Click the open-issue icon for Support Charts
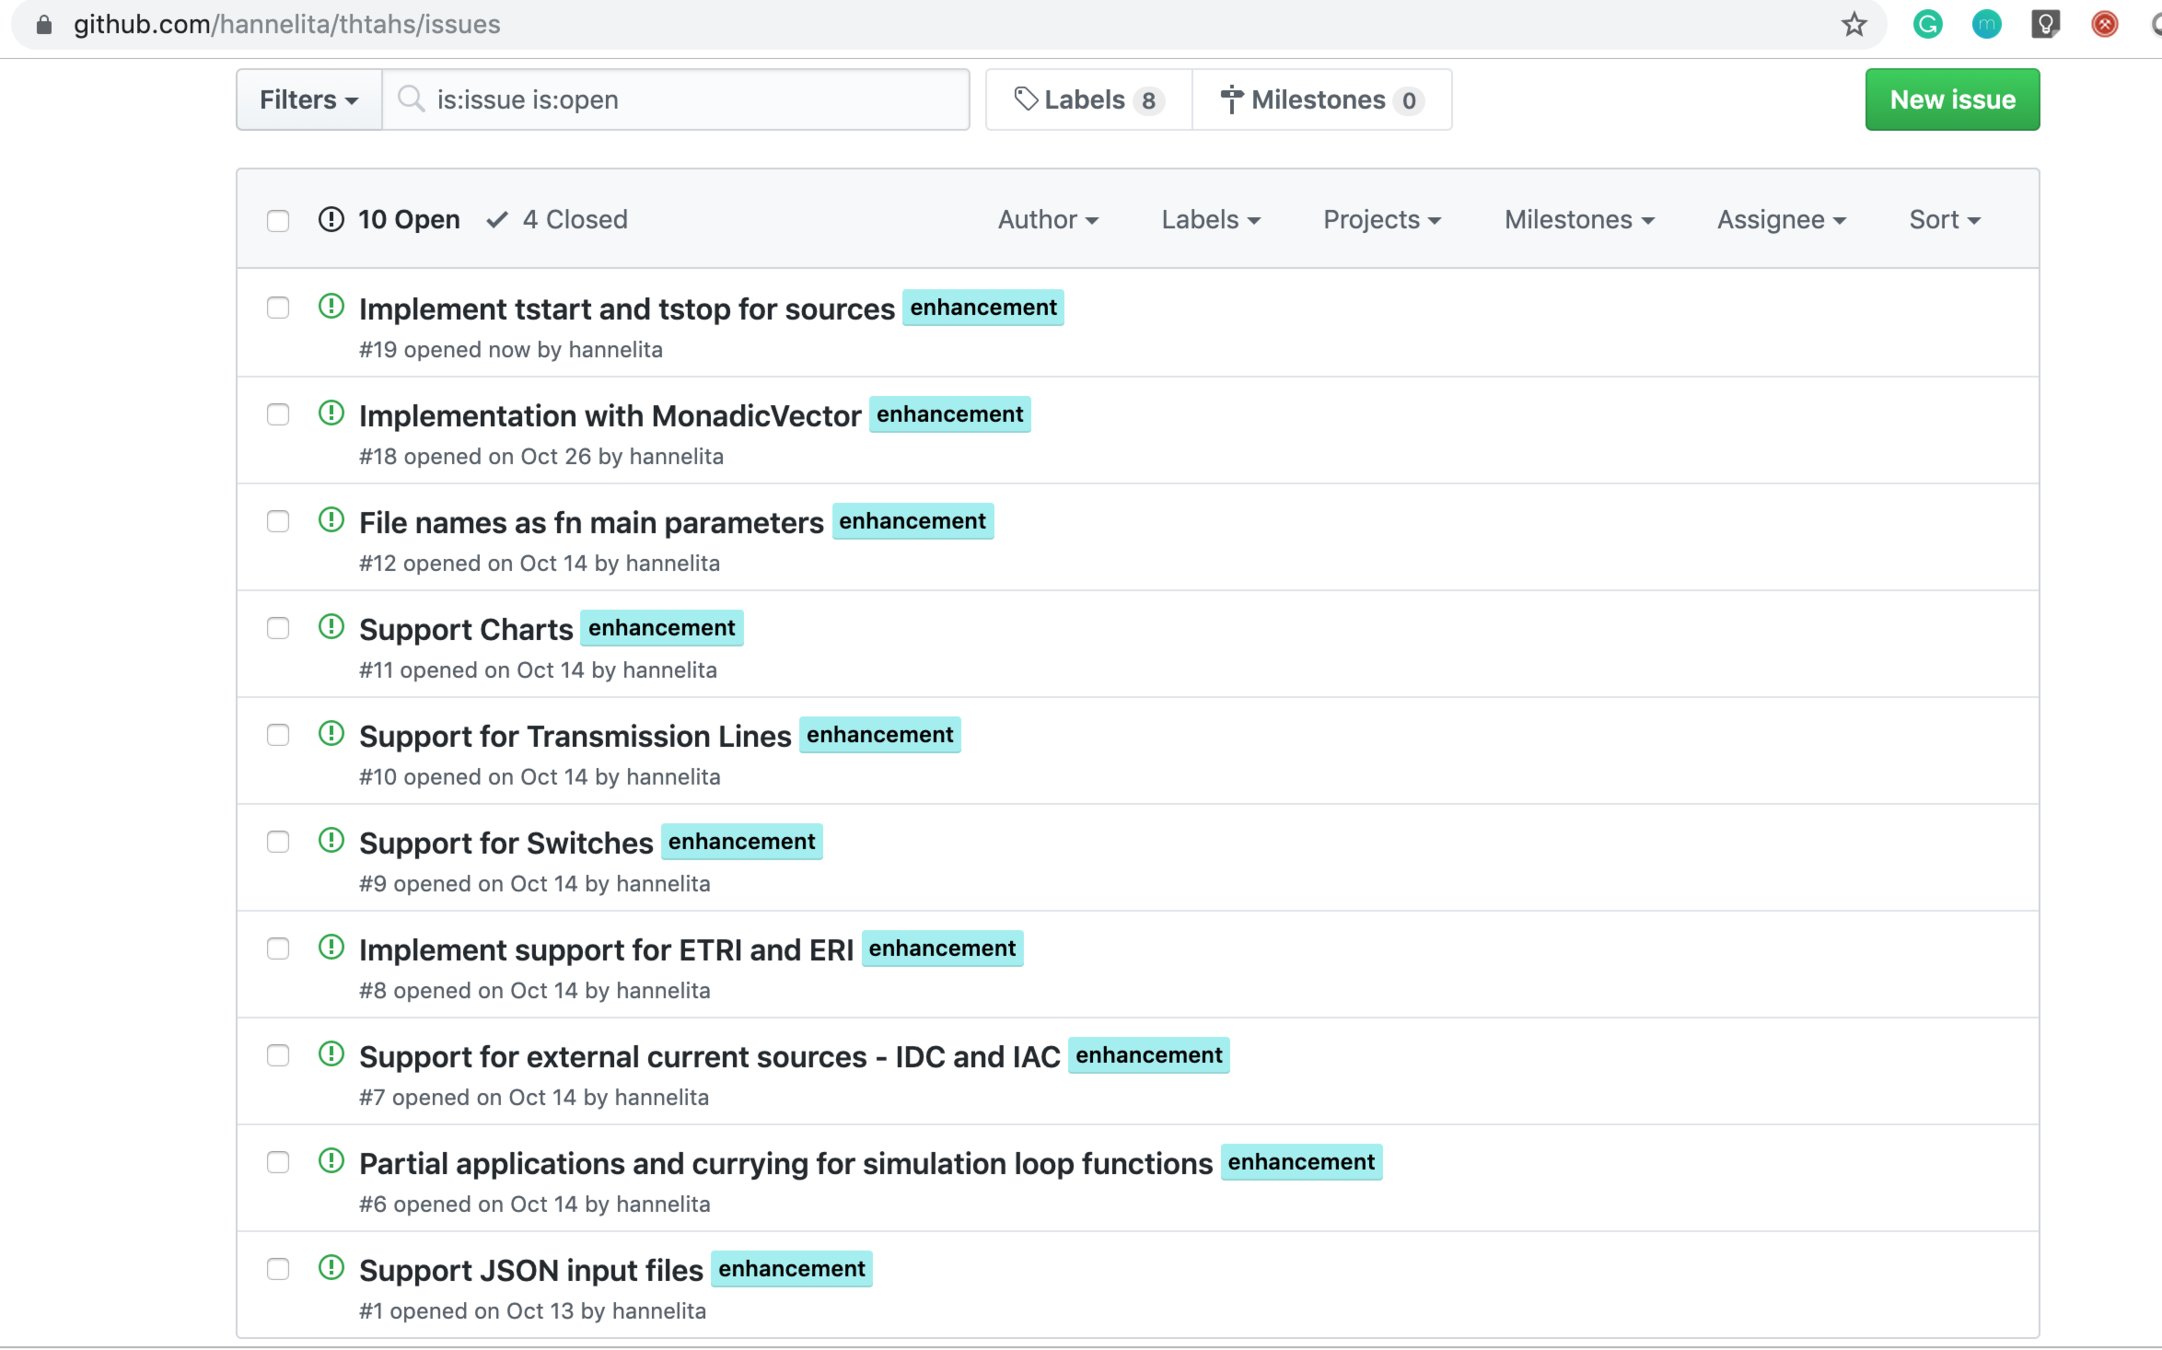 (x=331, y=627)
